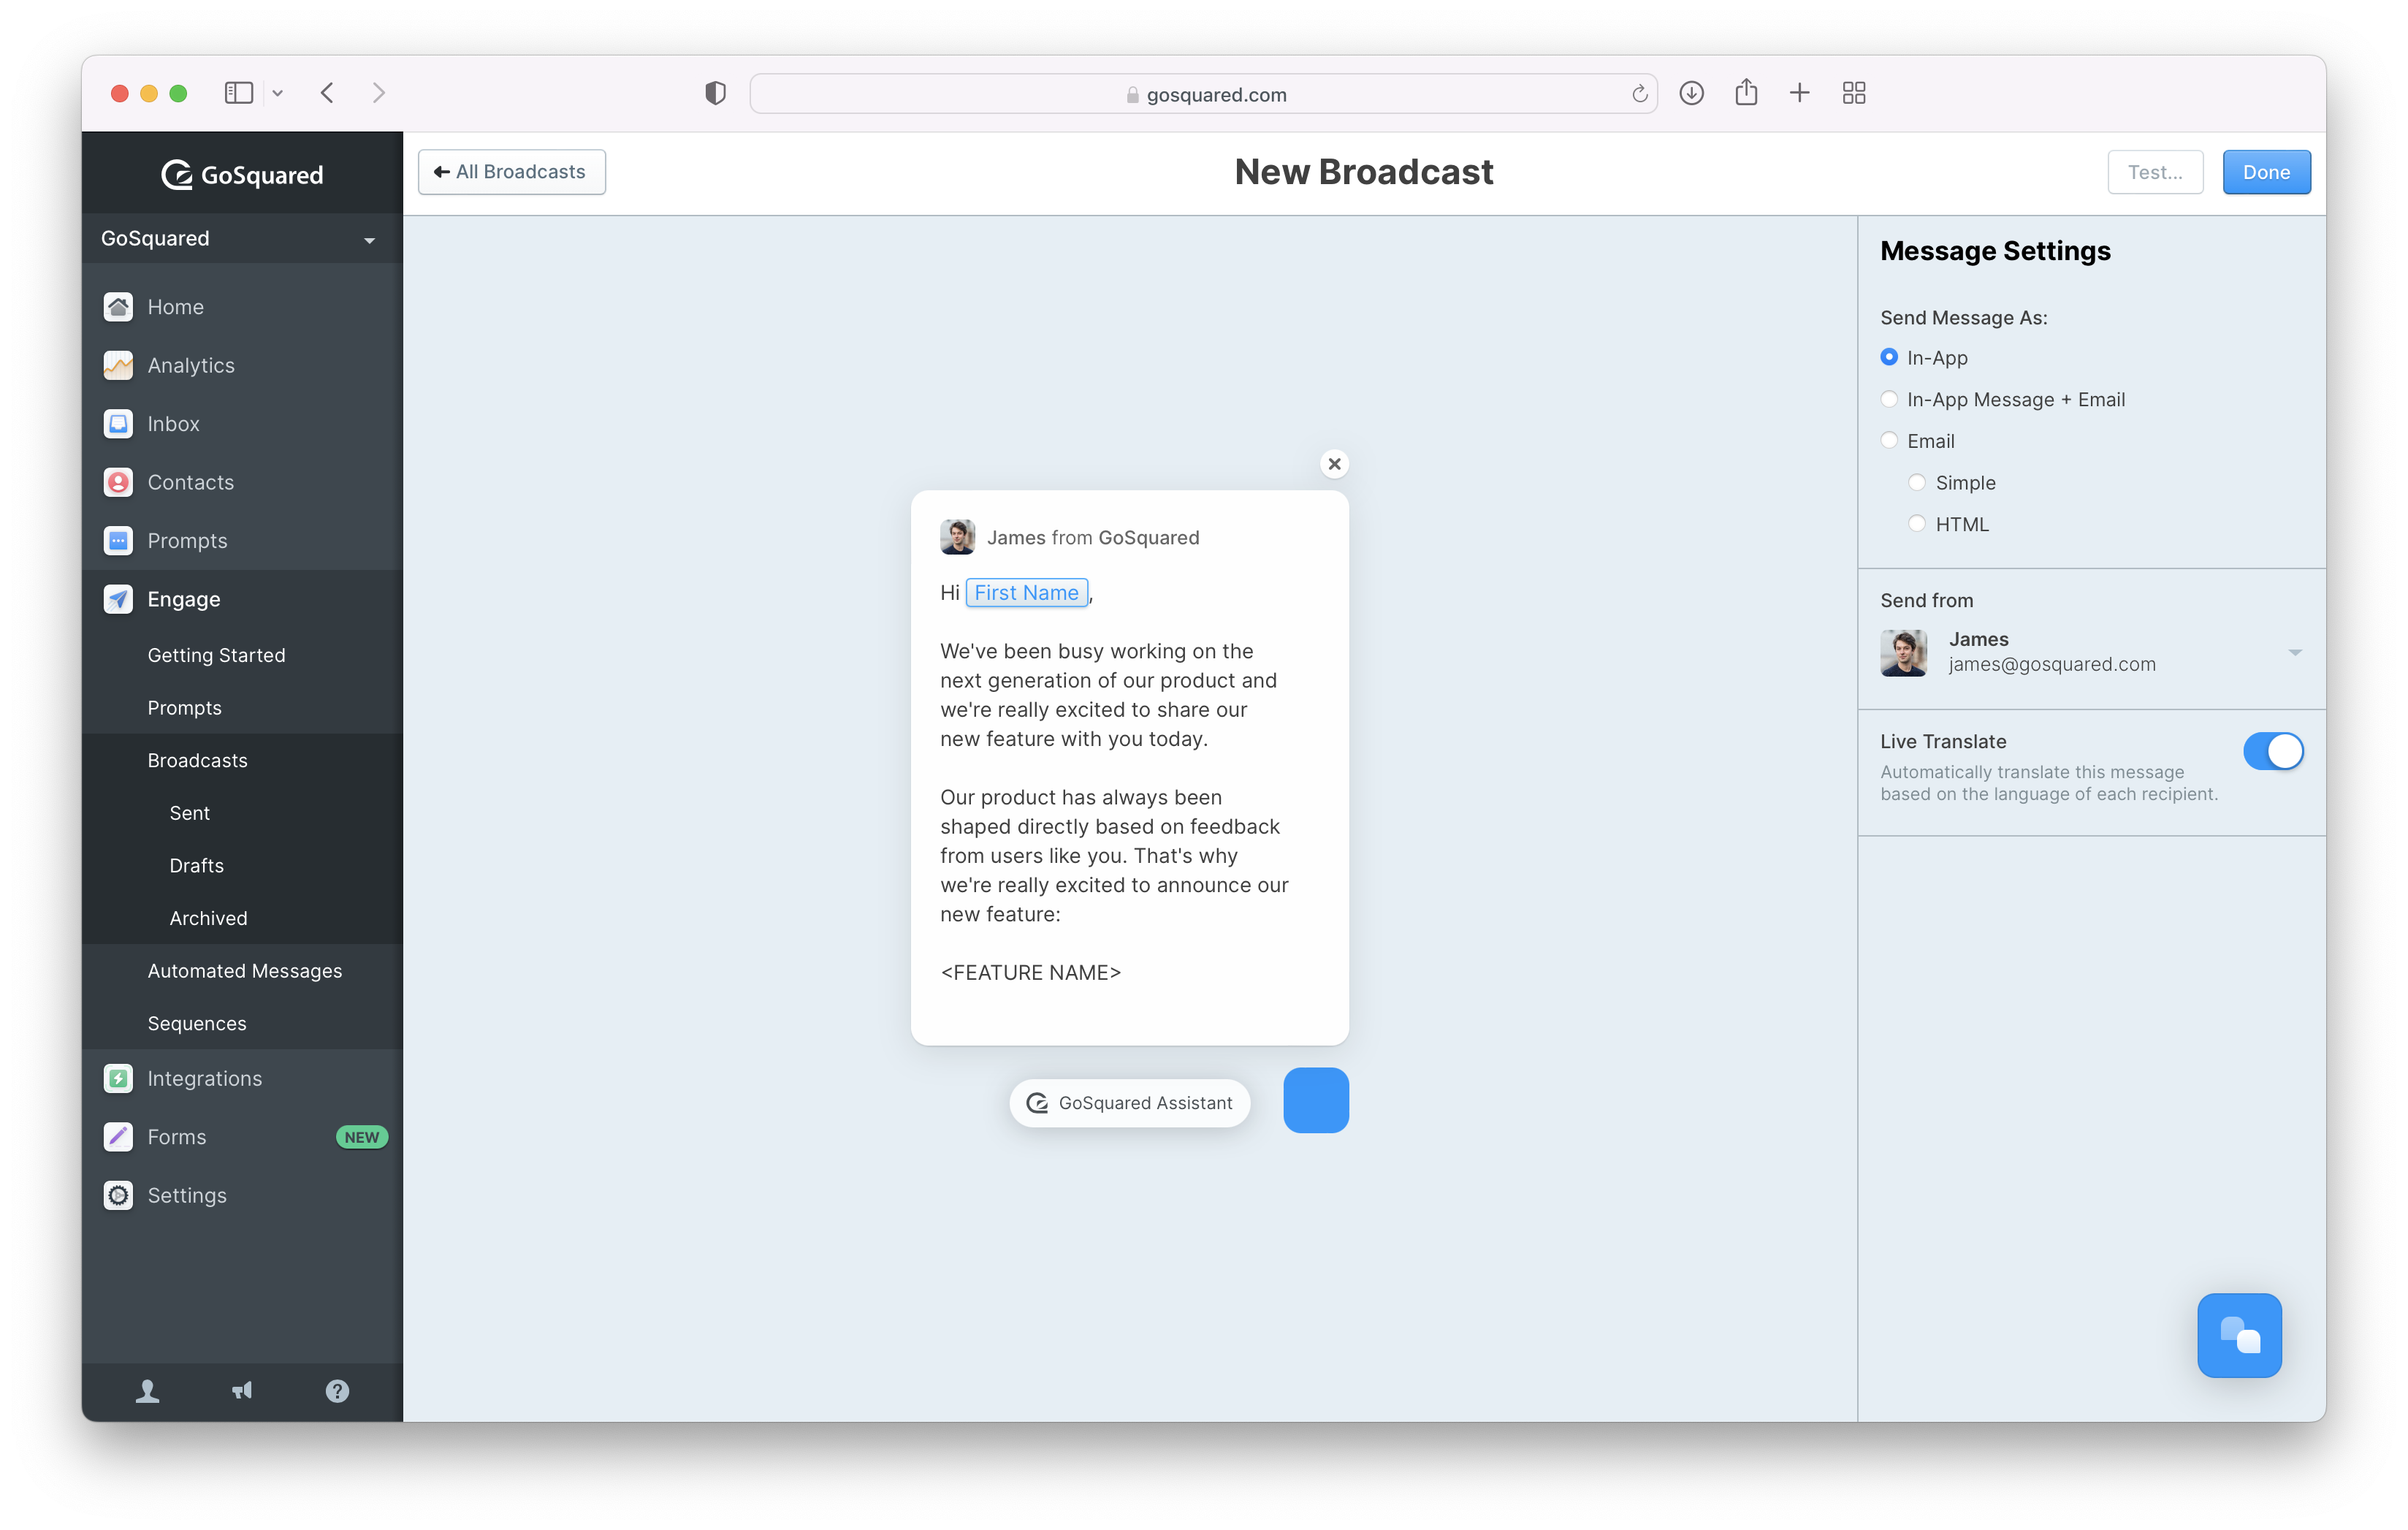Screen dimensions: 2408x1530
Task: Open Archived broadcasts
Action: (x=208, y=918)
